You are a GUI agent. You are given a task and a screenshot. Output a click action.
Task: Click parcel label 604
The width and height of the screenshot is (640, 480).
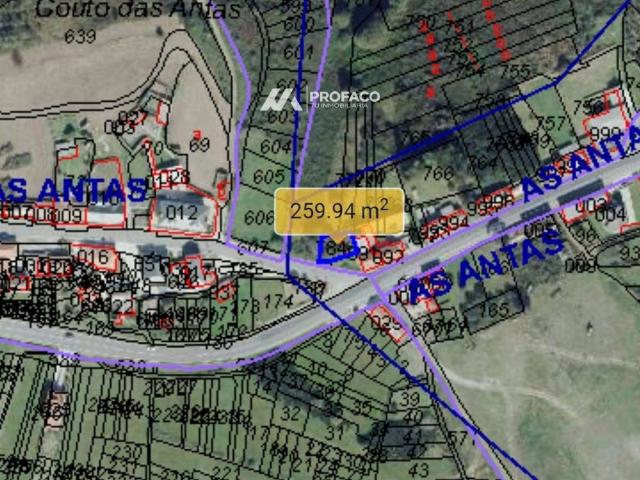276,146
